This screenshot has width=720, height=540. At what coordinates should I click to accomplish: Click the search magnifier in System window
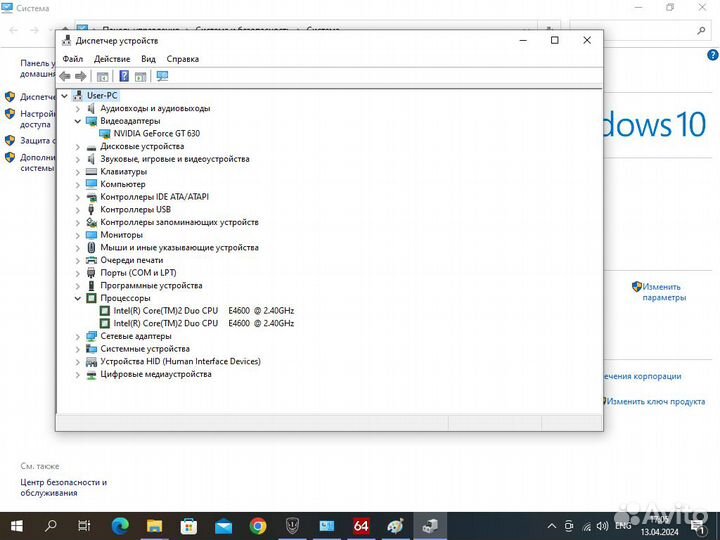point(701,31)
